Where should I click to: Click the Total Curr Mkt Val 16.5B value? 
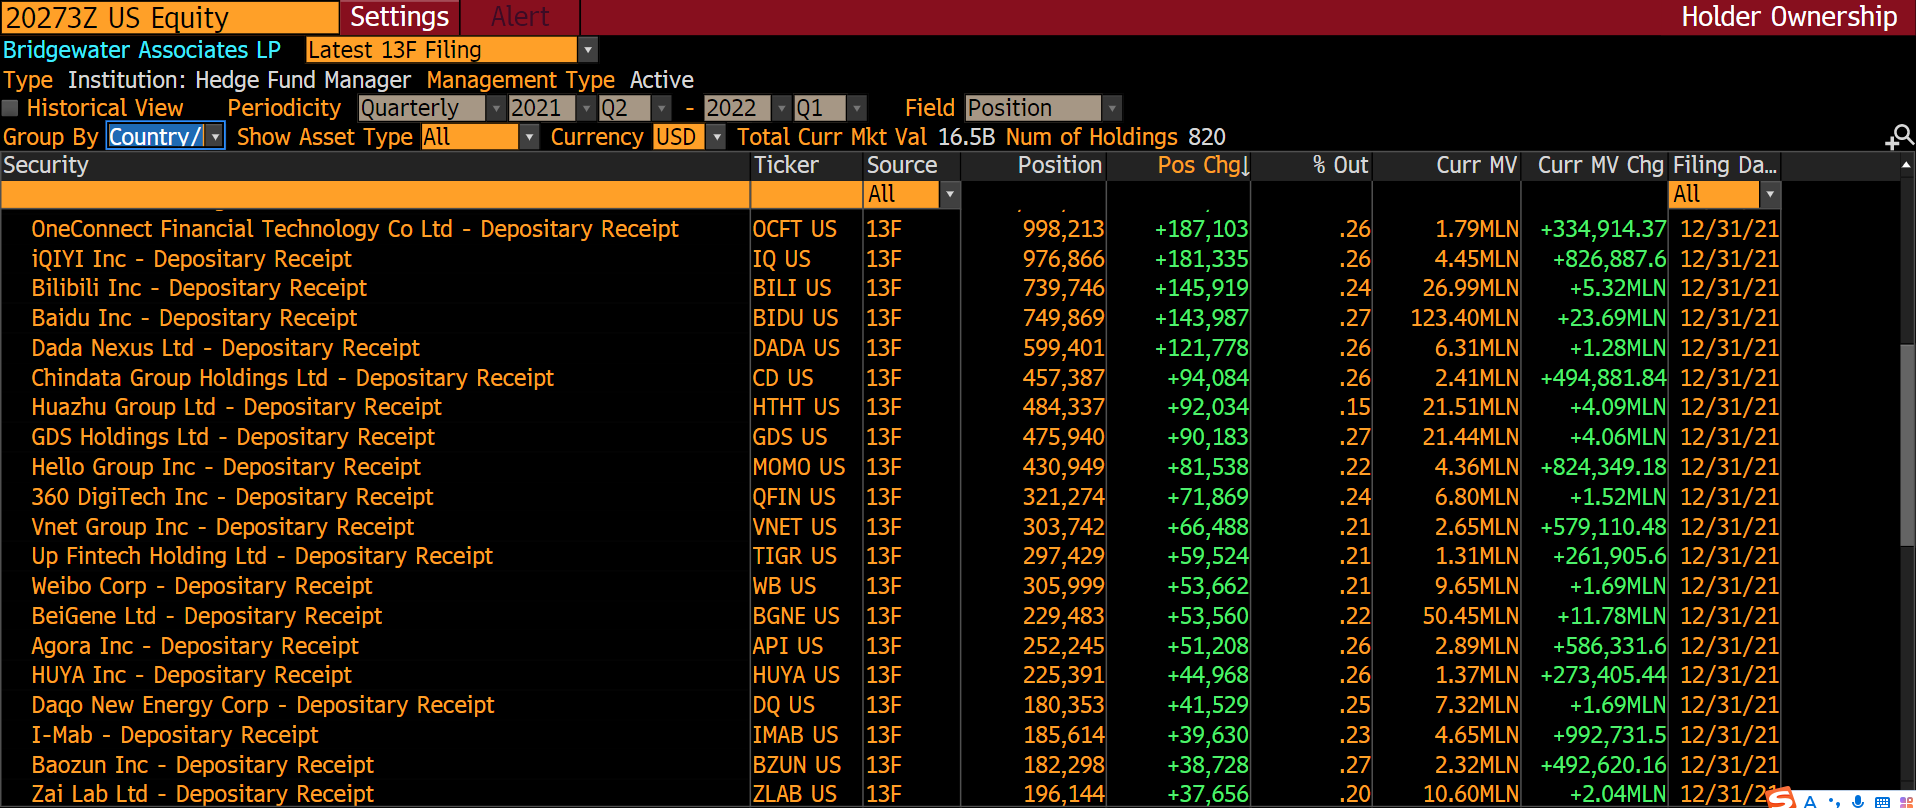966,137
